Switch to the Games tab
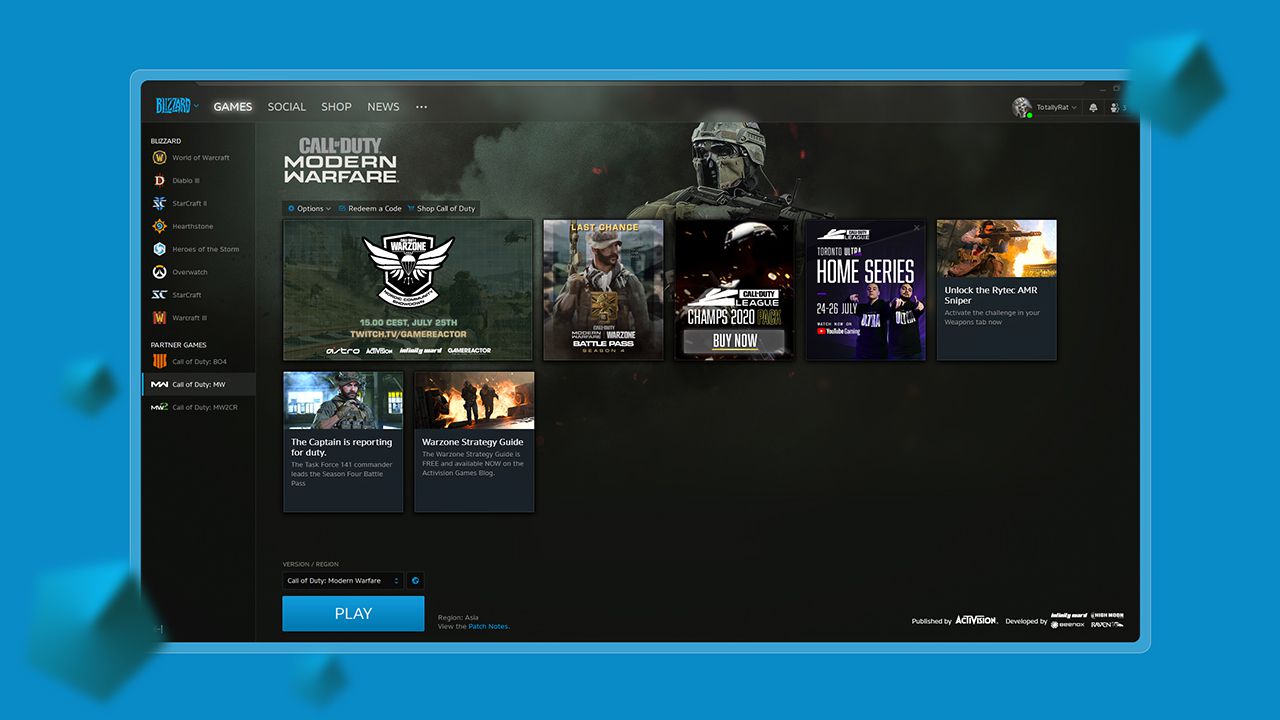The height and width of the screenshot is (720, 1280). pos(233,107)
